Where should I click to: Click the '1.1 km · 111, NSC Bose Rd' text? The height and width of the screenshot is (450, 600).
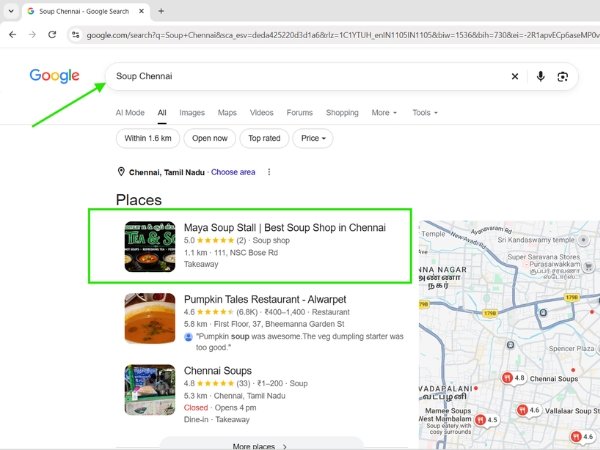[x=231, y=253]
